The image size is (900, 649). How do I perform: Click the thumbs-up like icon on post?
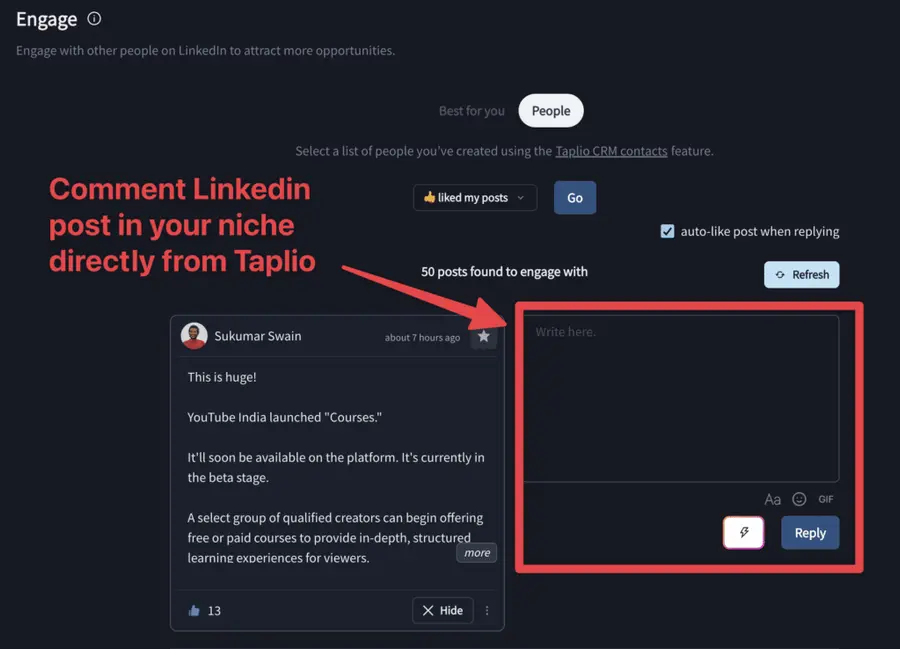click(194, 611)
